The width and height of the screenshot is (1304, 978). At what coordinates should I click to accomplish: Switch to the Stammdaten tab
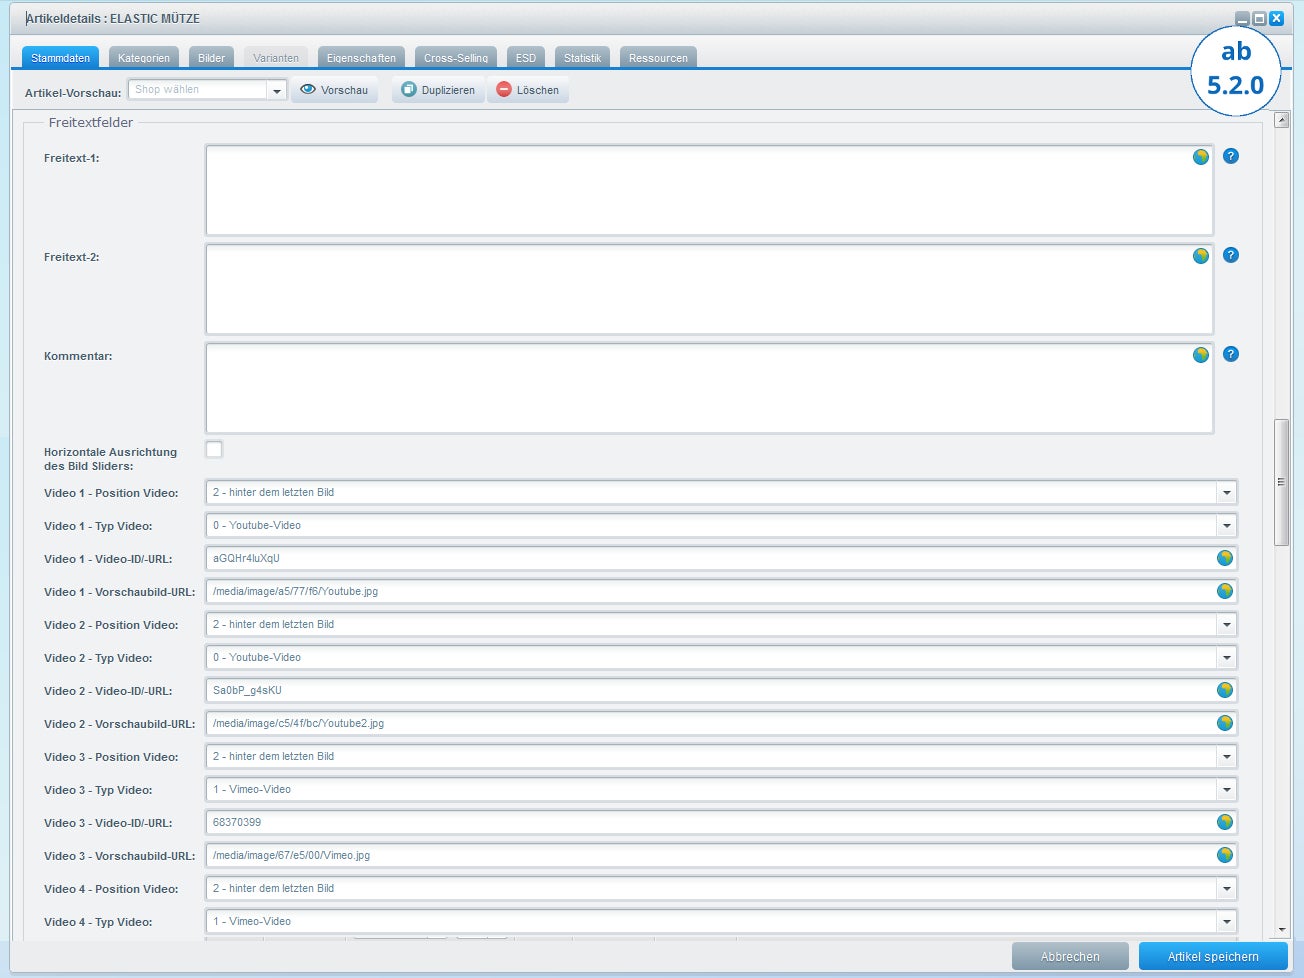[60, 58]
